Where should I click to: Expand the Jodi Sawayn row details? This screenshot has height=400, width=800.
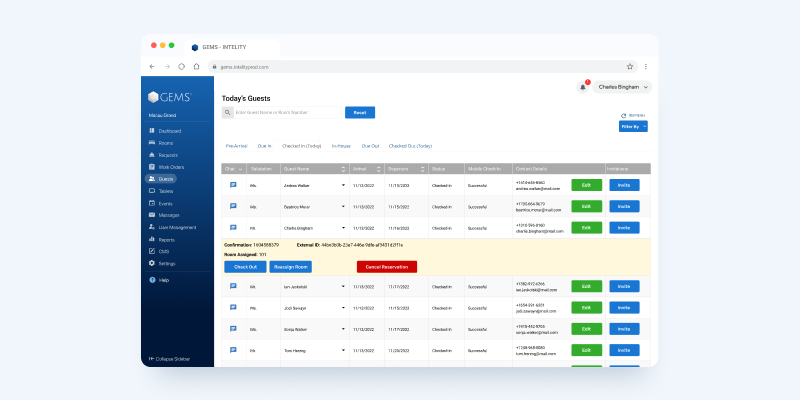(x=343, y=308)
